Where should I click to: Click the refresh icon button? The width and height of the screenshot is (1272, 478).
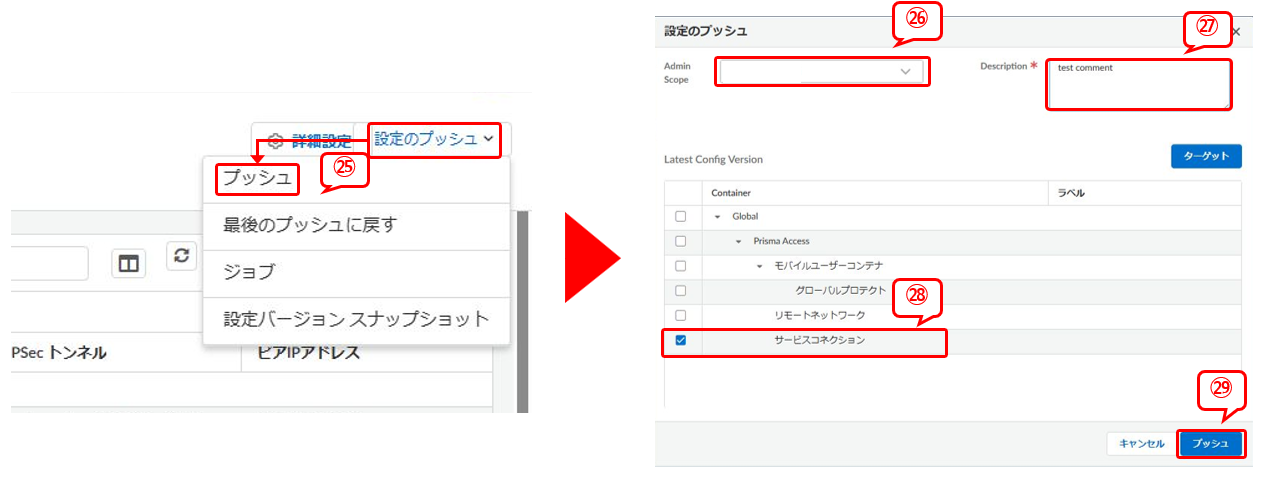pos(180,256)
